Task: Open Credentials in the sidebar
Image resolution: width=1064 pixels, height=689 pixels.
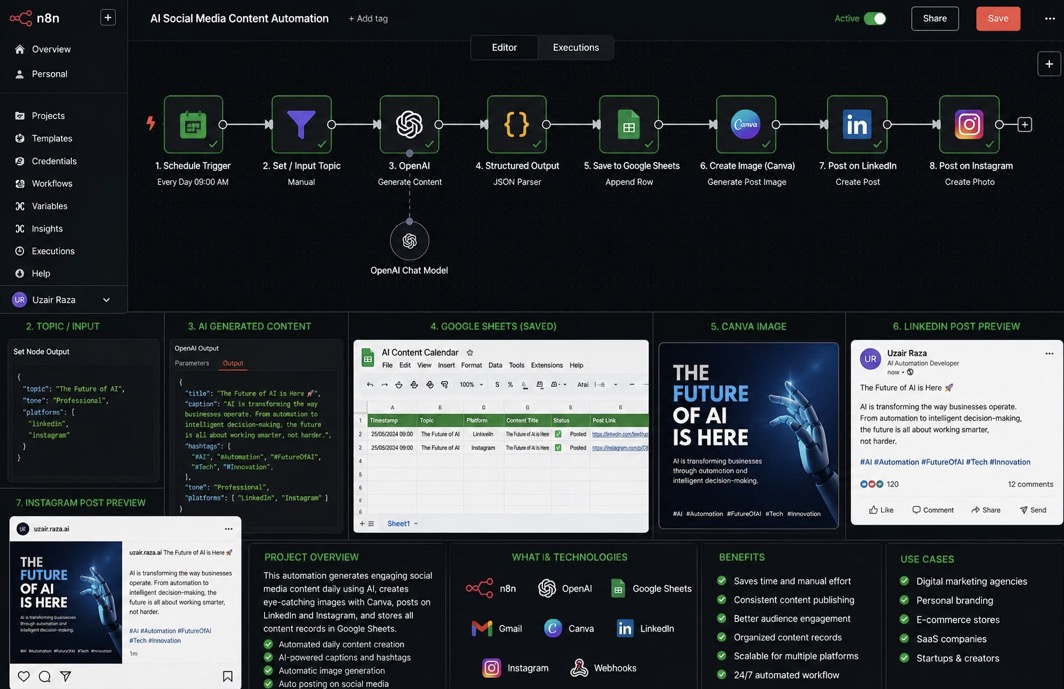Action: tap(54, 161)
